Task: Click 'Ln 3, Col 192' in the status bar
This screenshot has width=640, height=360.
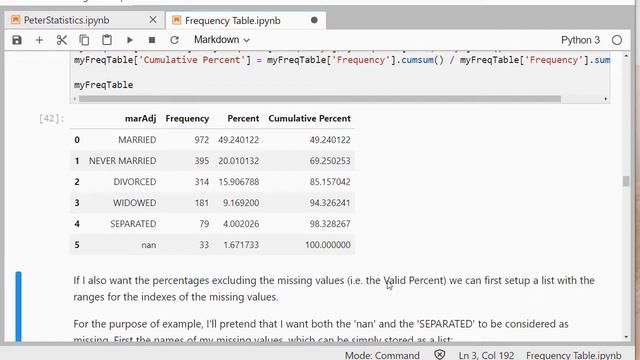Action: pyautogui.click(x=486, y=355)
